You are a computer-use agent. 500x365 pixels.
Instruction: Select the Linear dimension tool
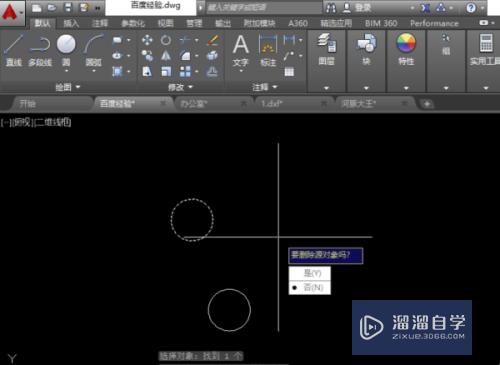pos(289,40)
